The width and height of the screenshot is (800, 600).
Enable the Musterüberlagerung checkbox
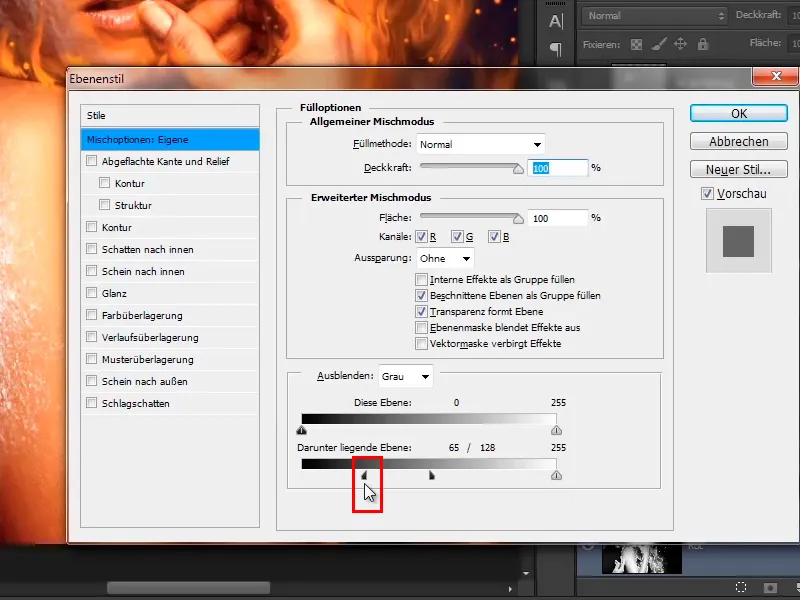point(91,359)
